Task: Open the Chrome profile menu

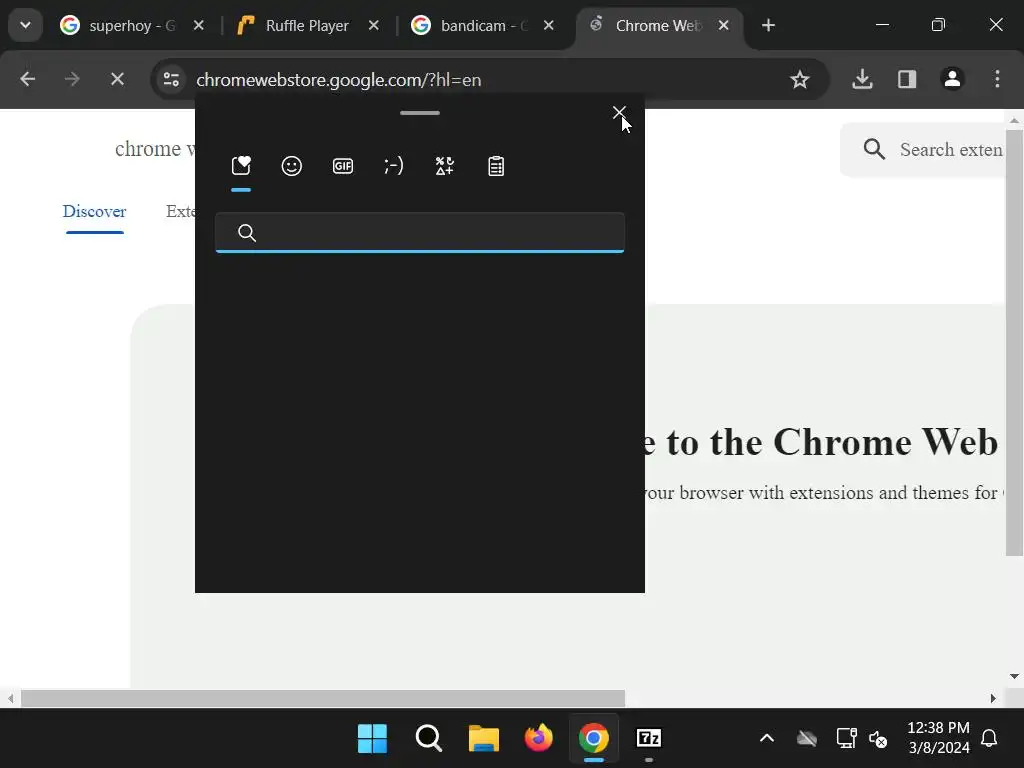Action: click(952, 80)
